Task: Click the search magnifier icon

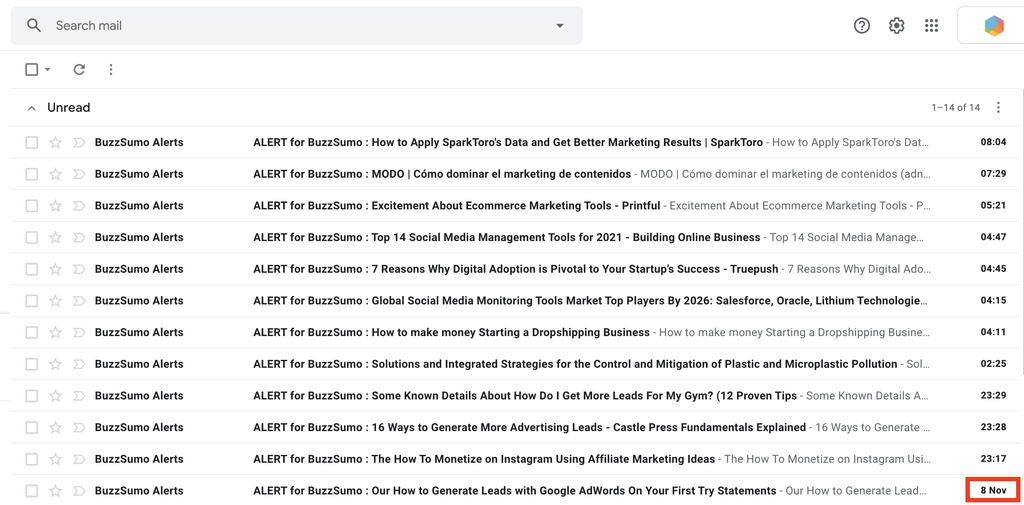Action: click(34, 26)
